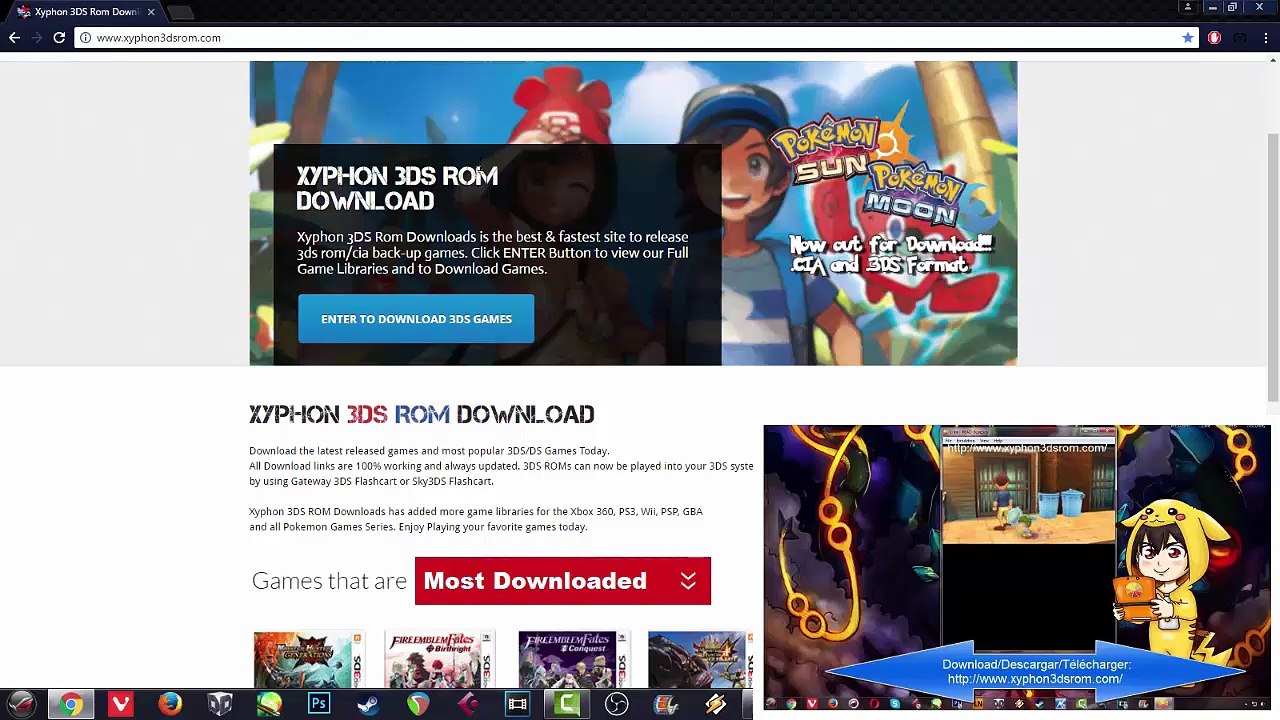This screenshot has width=1280, height=720.
Task: Switch to Camtasia on taskbar
Action: click(x=567, y=705)
